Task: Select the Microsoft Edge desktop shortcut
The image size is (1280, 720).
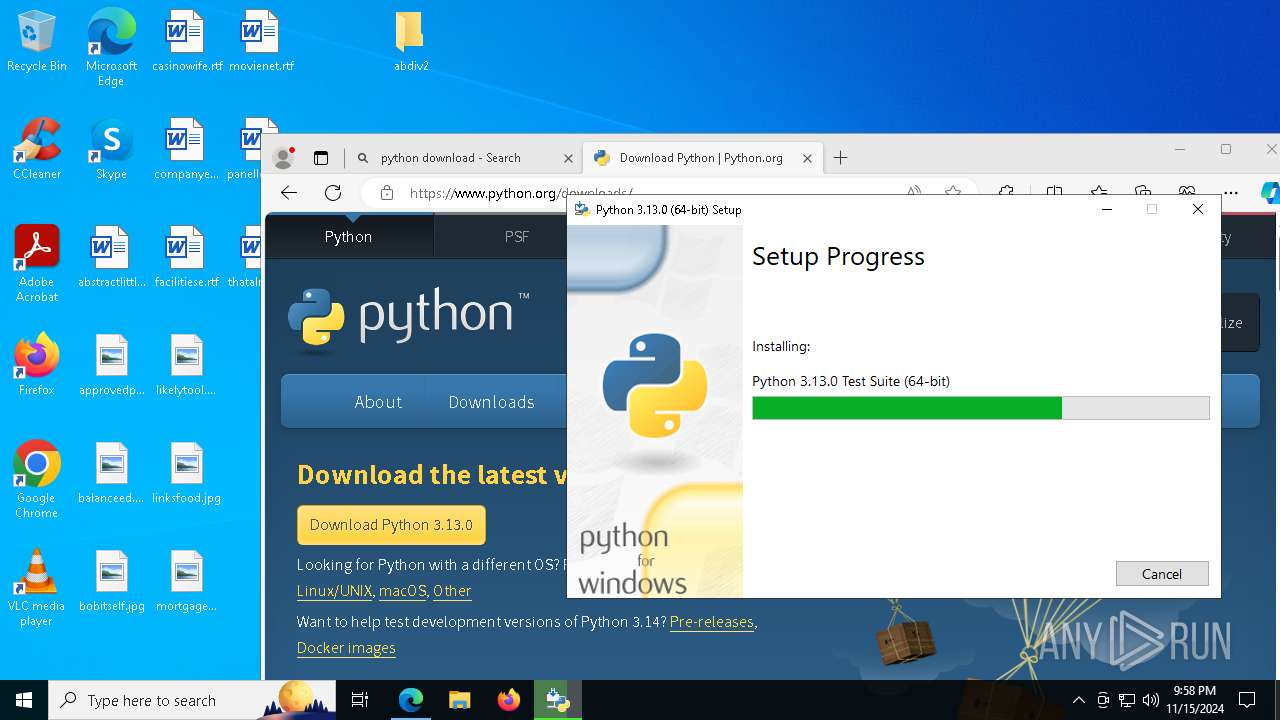Action: pyautogui.click(x=111, y=47)
